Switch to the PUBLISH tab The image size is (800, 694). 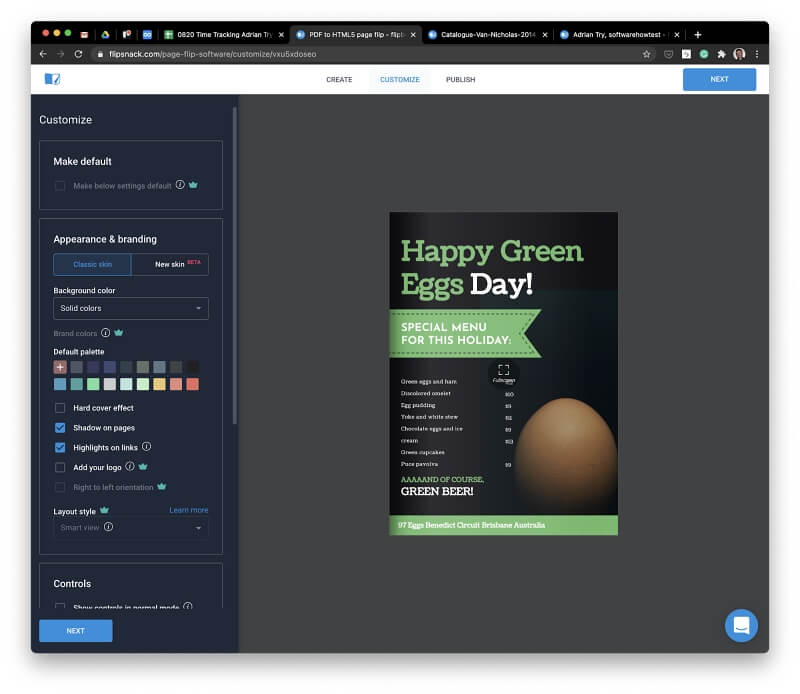(x=460, y=79)
